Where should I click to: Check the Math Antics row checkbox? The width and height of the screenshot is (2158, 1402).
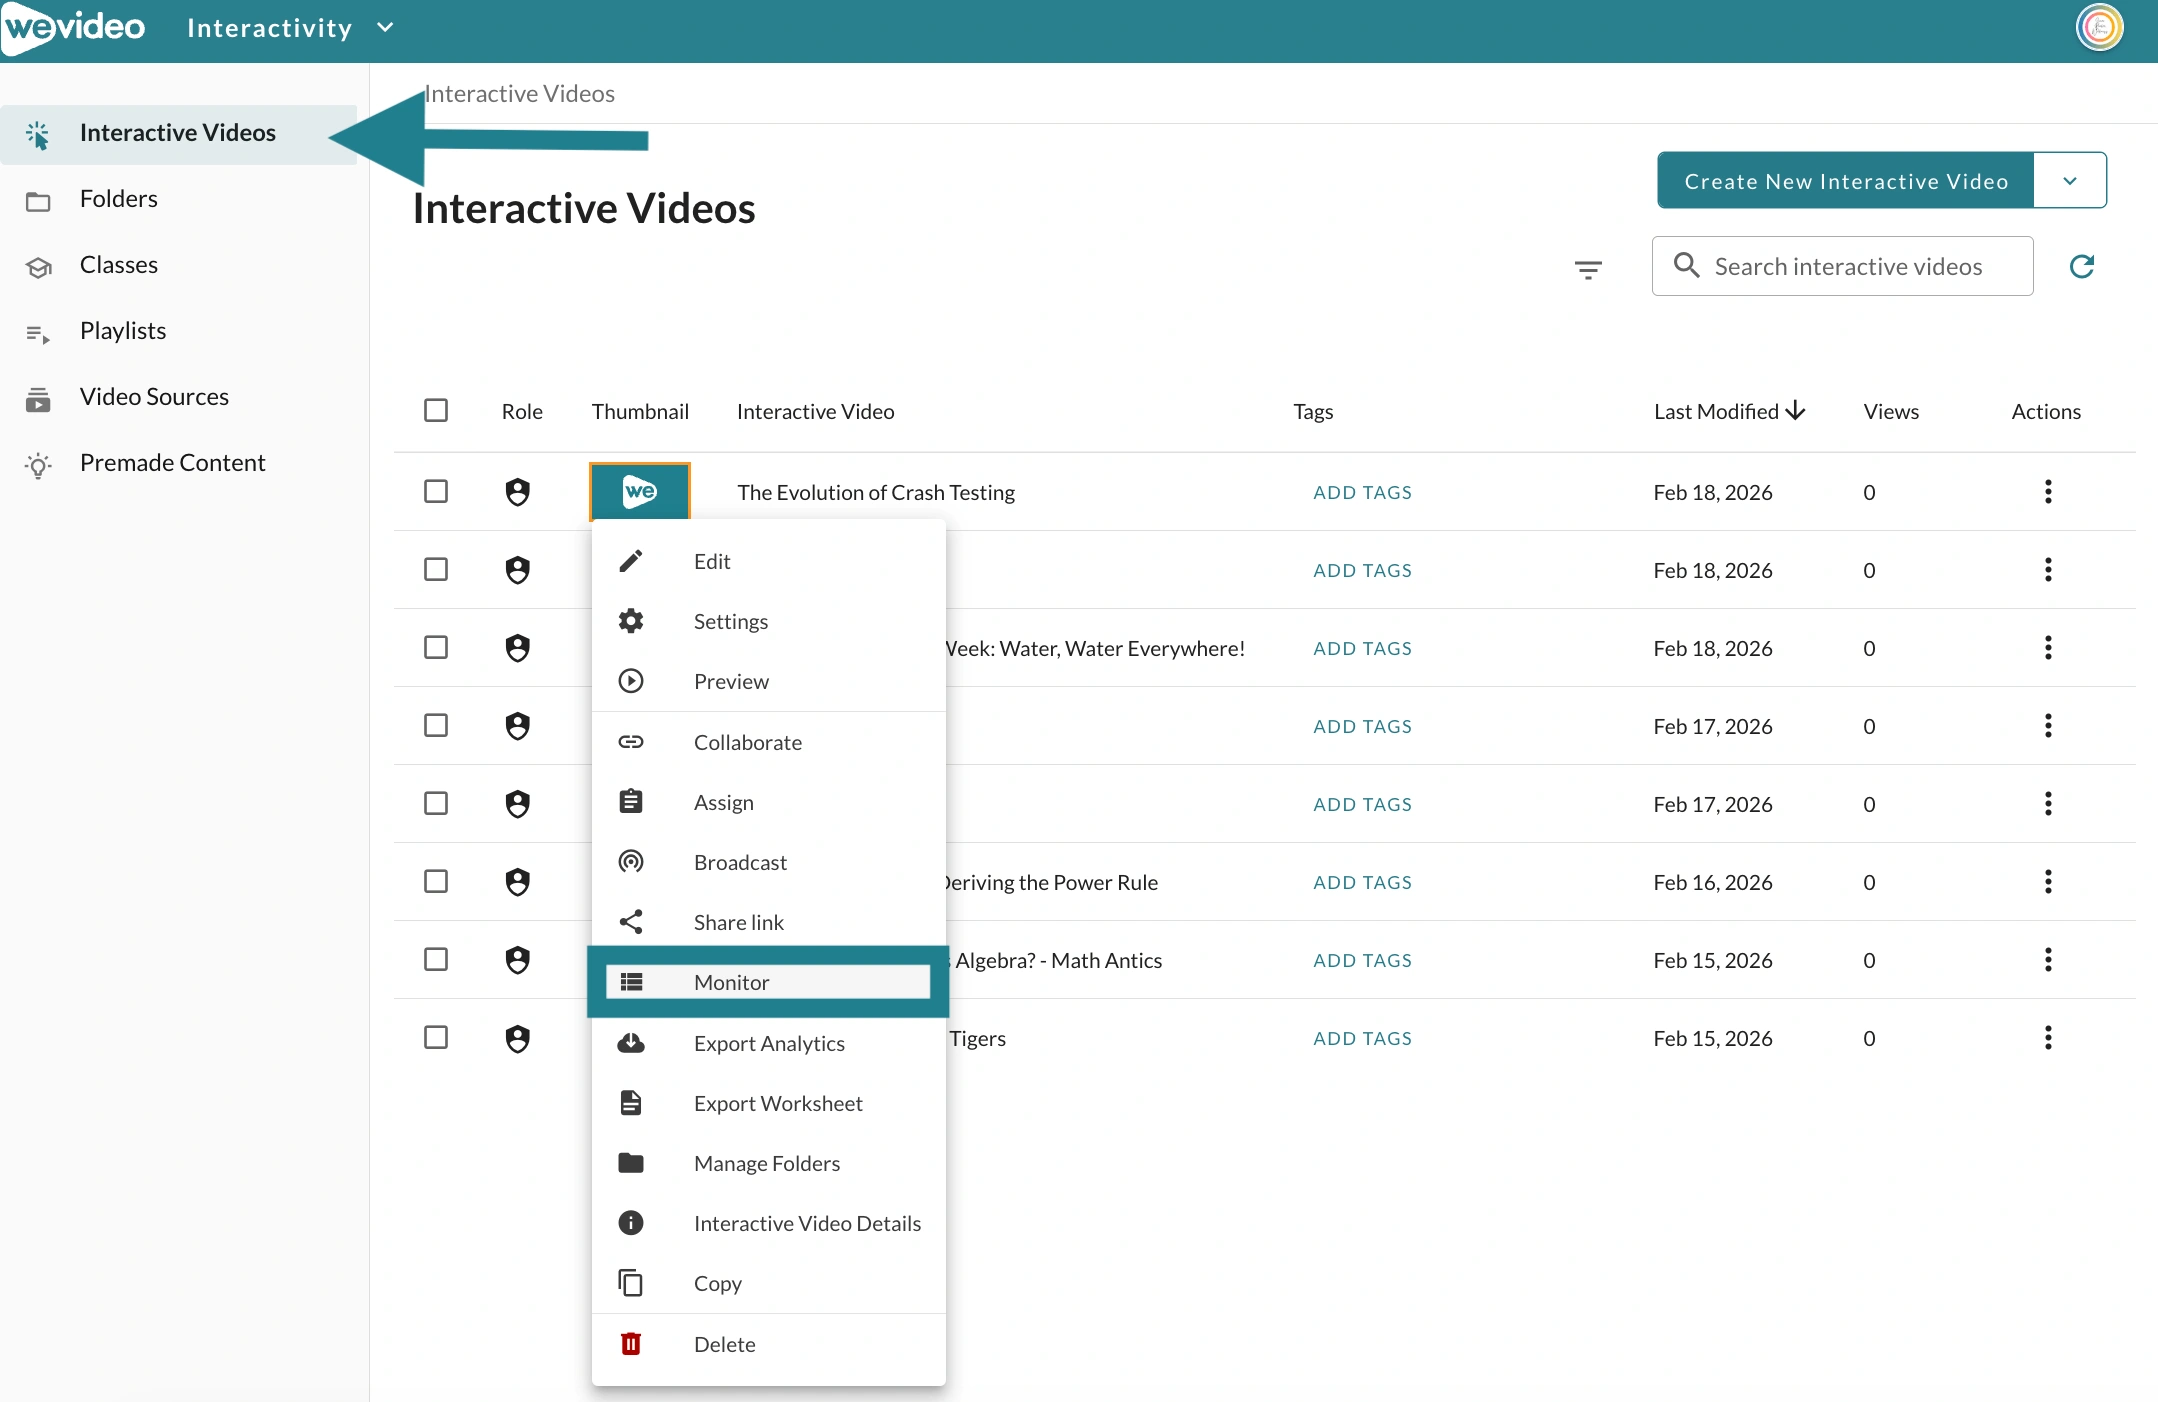click(436, 959)
